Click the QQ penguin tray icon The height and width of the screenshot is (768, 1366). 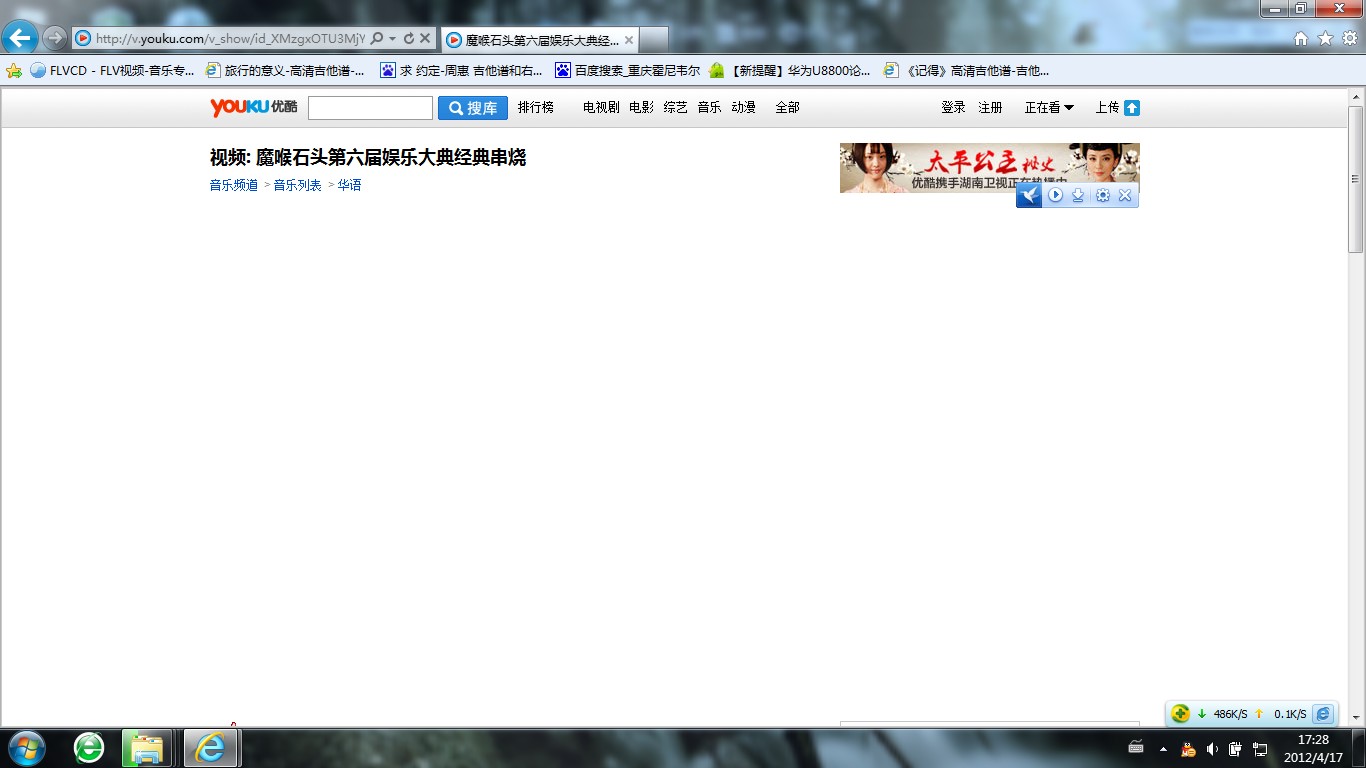[1188, 748]
